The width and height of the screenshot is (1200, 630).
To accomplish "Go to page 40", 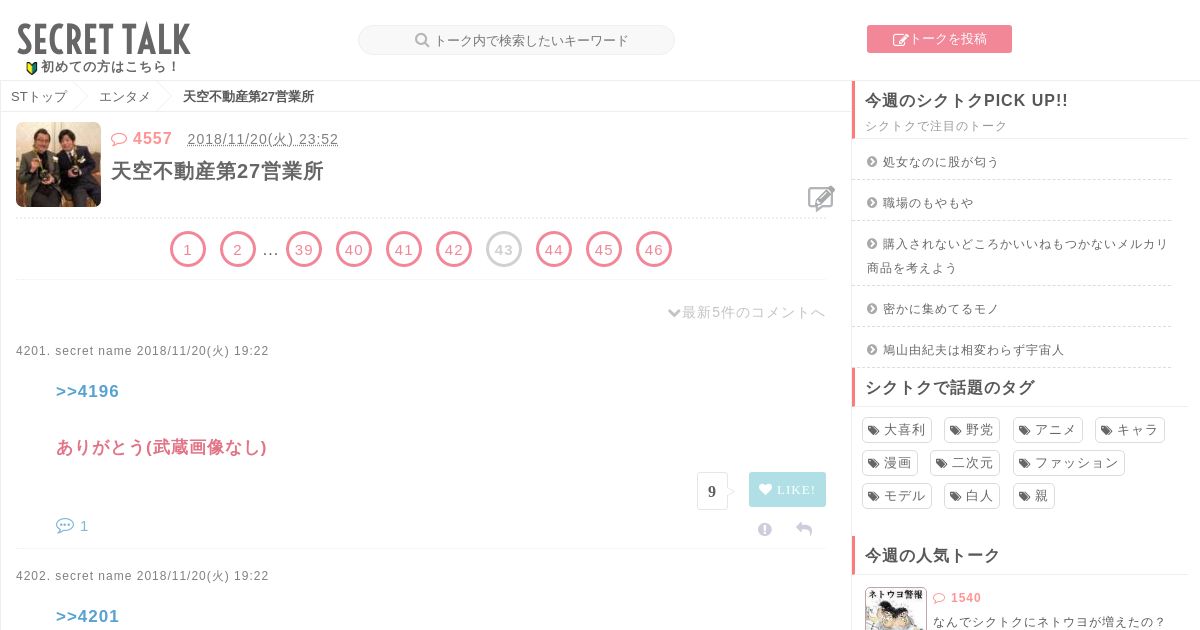I will 354,249.
